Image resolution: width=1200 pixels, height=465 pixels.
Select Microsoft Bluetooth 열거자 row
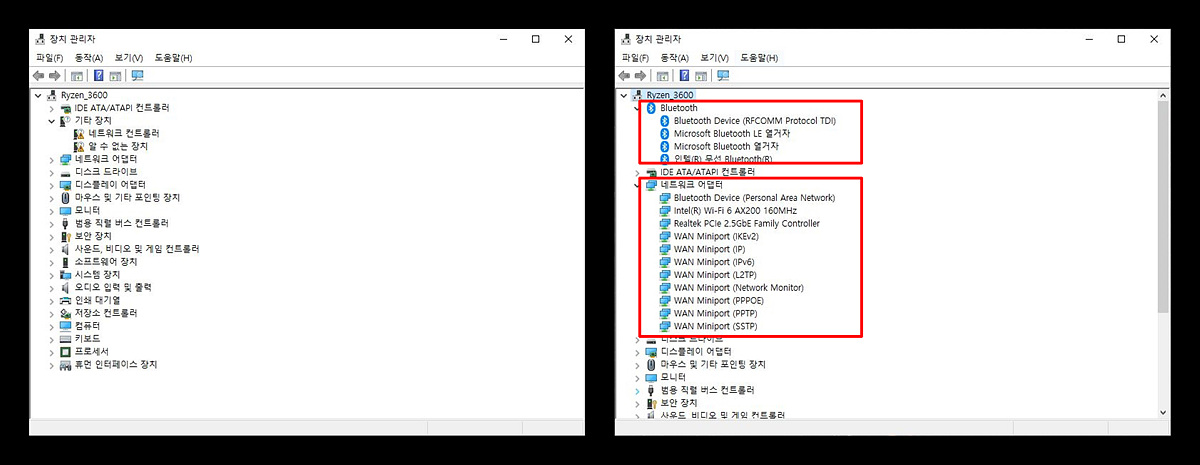(x=725, y=146)
